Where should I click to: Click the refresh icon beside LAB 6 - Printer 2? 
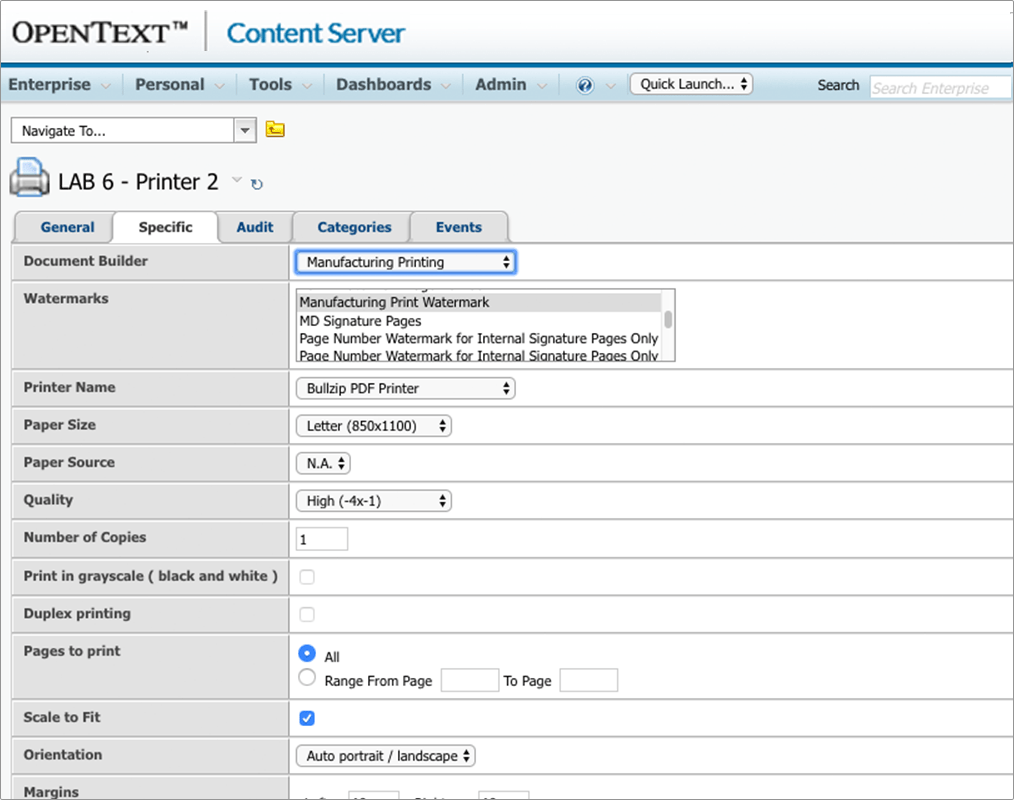[x=257, y=184]
